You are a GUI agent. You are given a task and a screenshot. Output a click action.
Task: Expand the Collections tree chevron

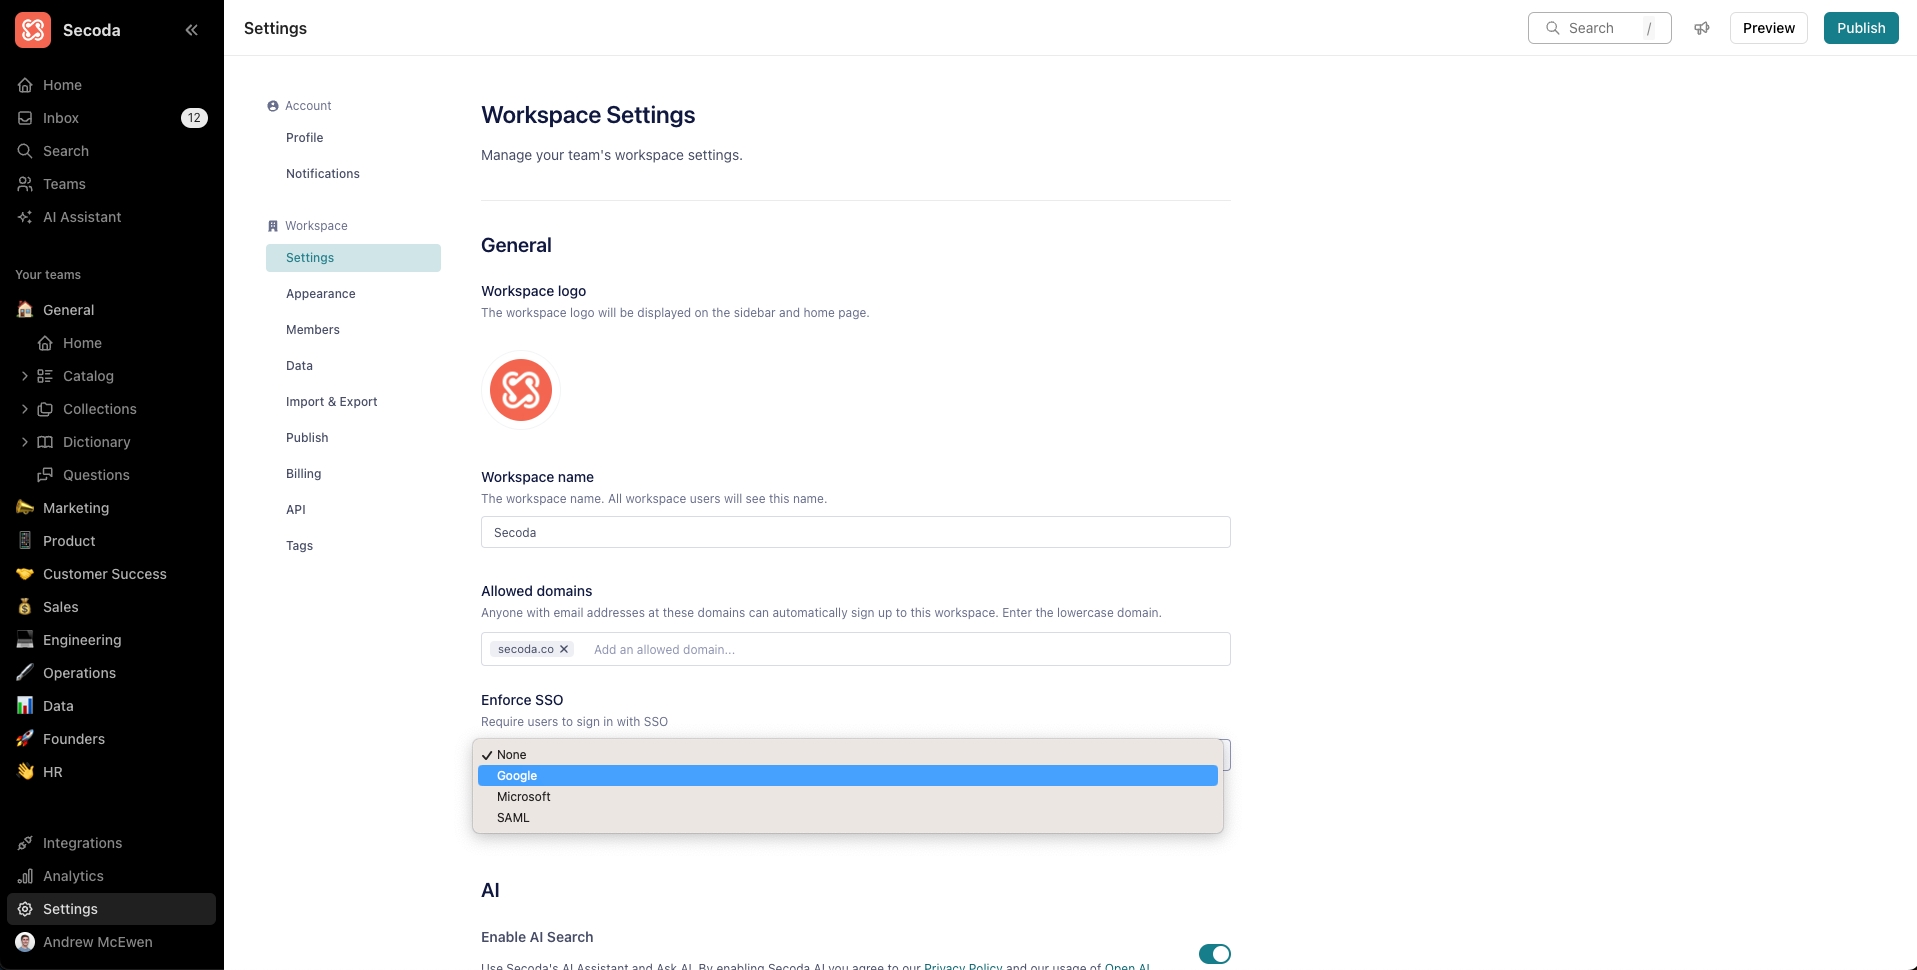click(25, 409)
